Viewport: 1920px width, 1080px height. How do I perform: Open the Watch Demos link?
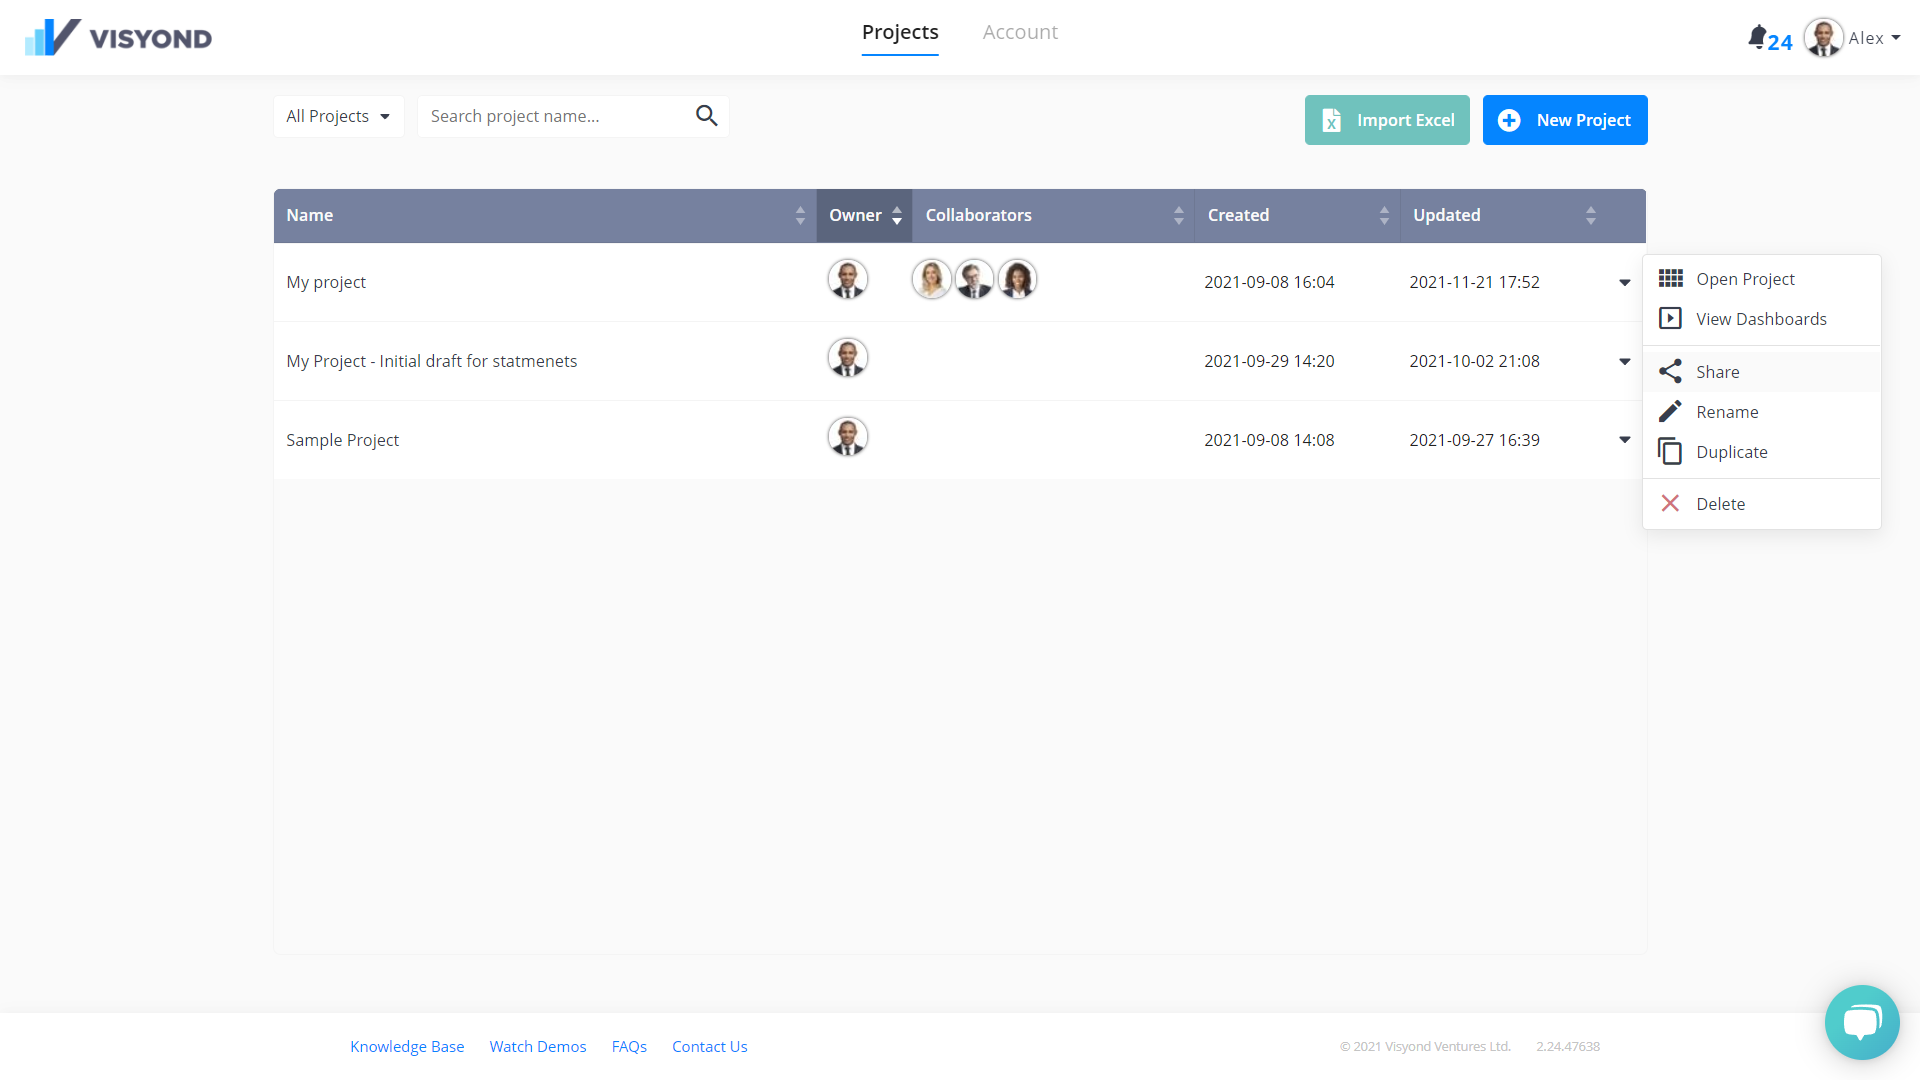click(x=538, y=1046)
